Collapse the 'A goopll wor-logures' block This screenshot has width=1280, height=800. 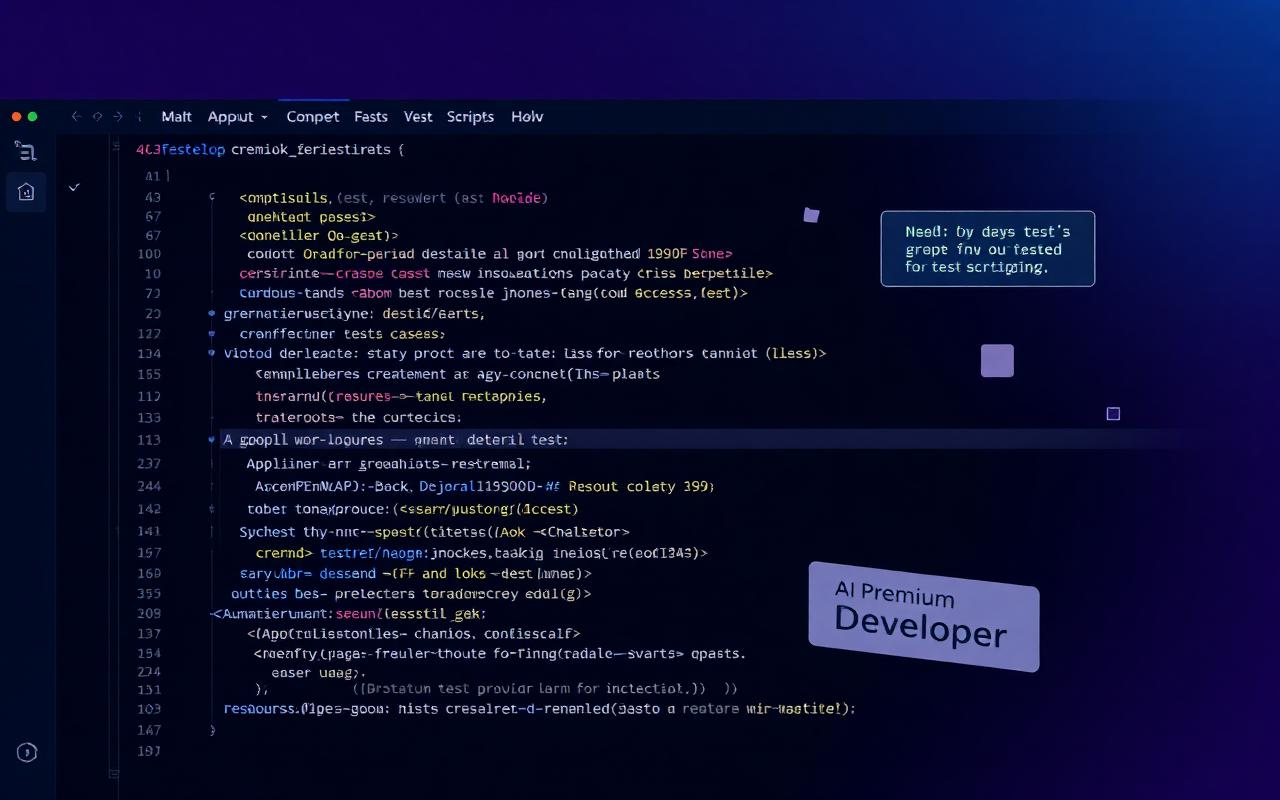211,439
